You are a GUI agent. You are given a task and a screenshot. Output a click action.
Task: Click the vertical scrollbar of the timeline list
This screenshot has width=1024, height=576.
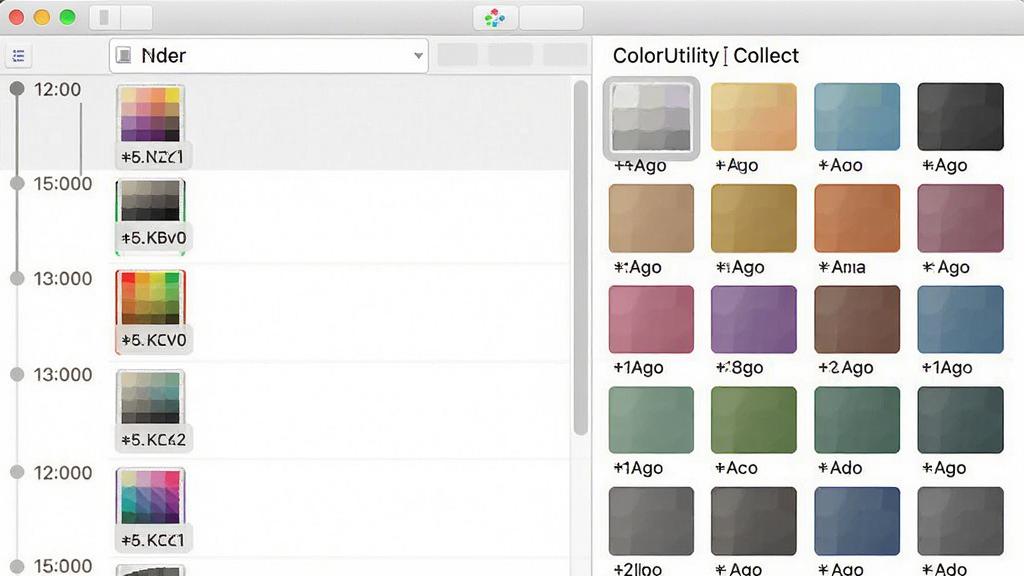581,257
